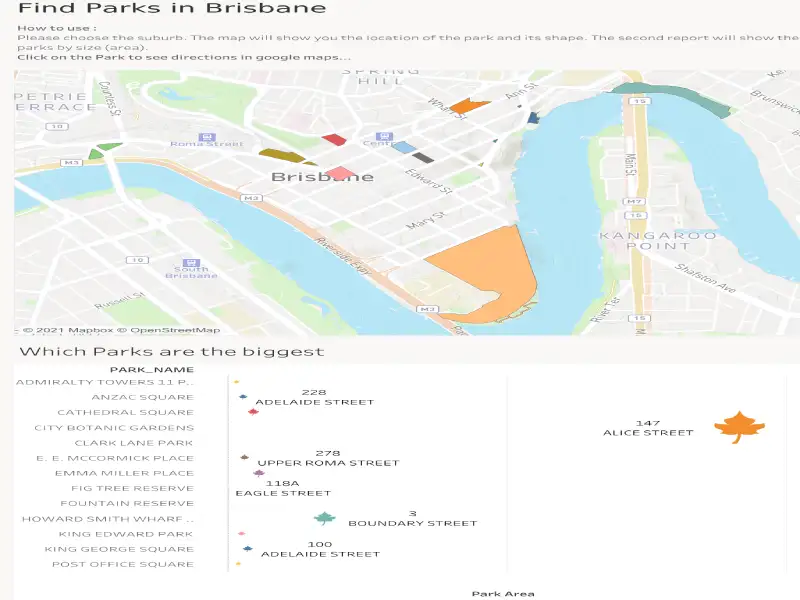The width and height of the screenshot is (800, 600).
Task: Select the yellow Admiralty Towers leaf mark
Action: 236,381
